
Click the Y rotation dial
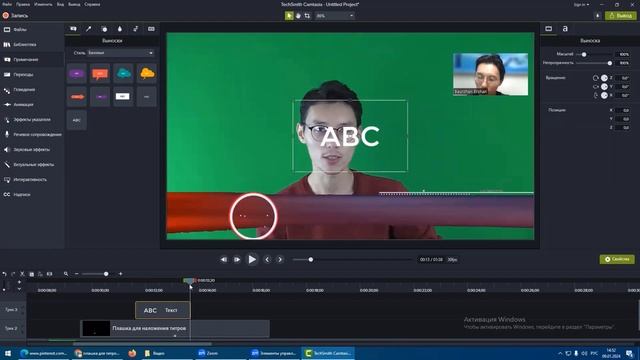[x=604, y=87]
